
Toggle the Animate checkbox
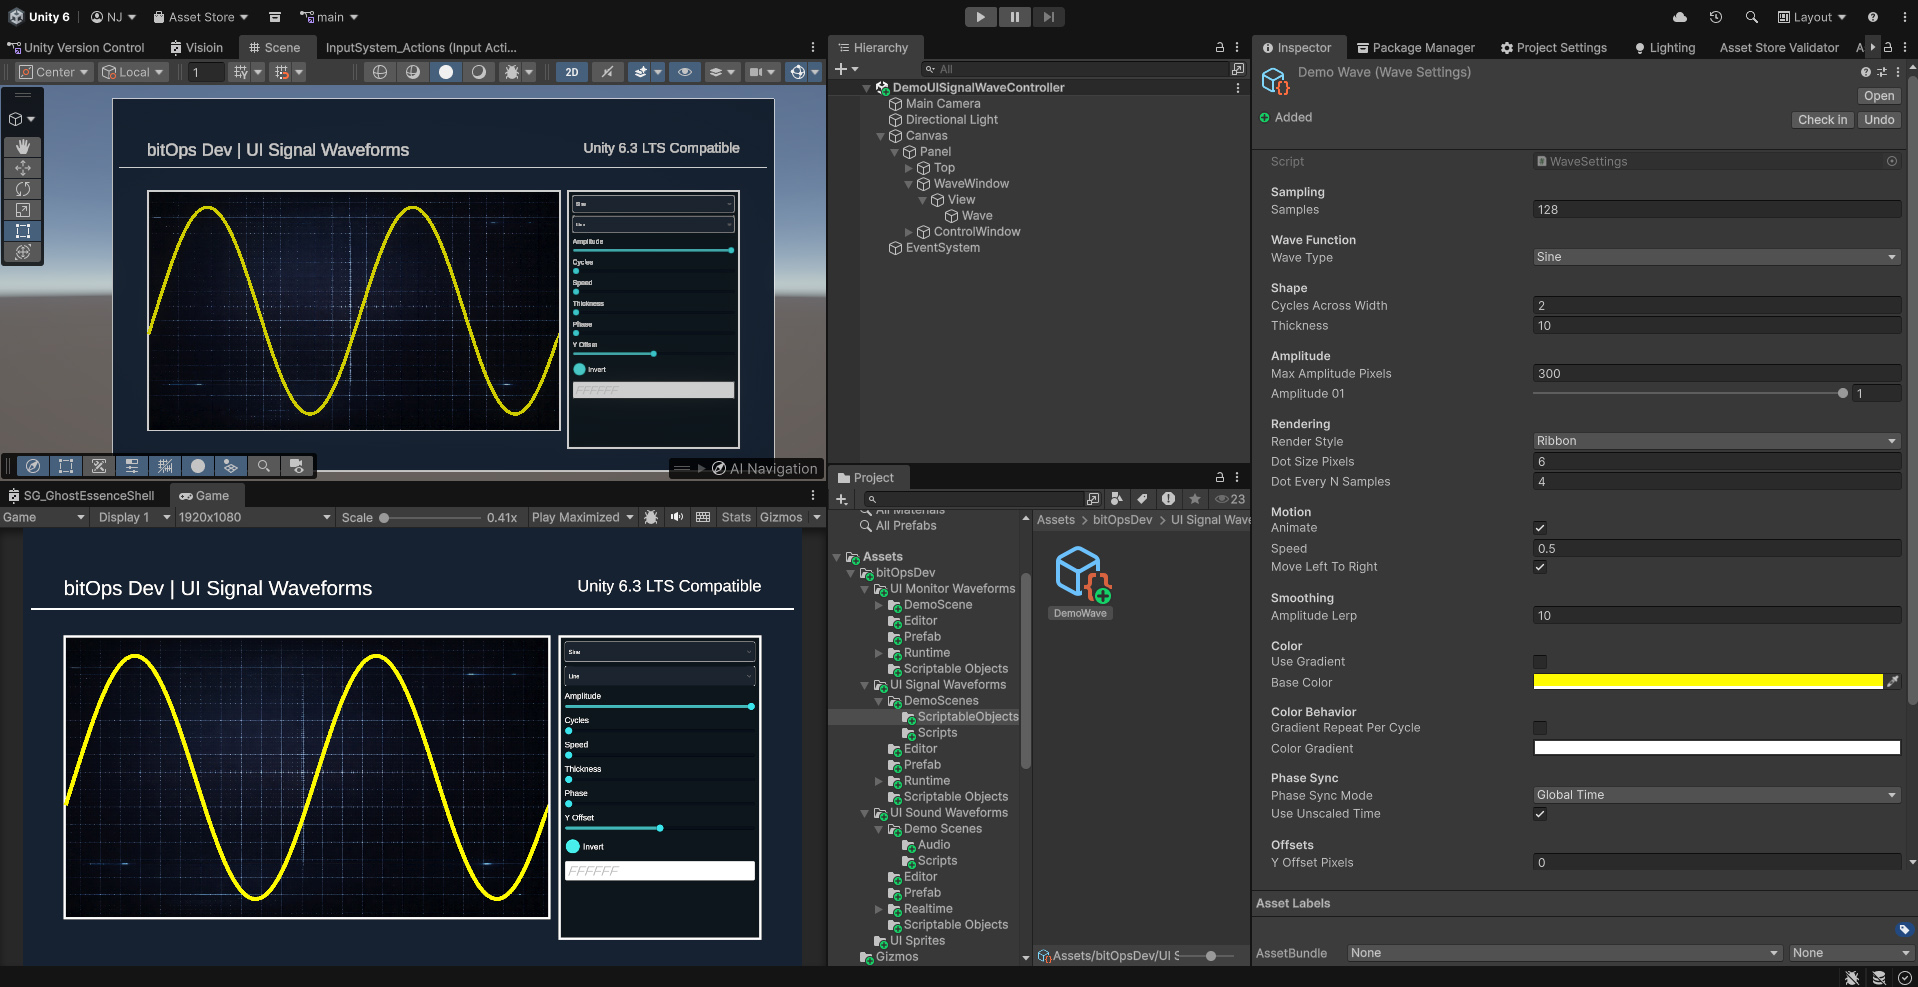click(1540, 528)
